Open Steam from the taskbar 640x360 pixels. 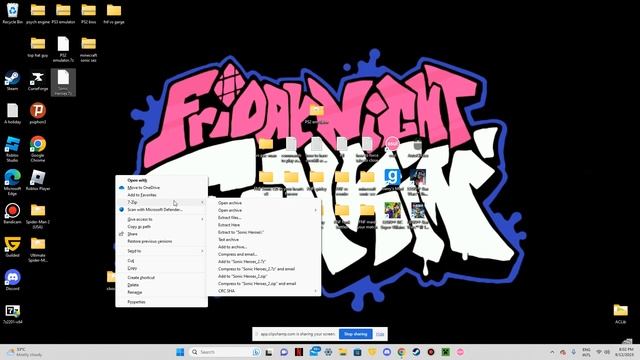coord(416,352)
